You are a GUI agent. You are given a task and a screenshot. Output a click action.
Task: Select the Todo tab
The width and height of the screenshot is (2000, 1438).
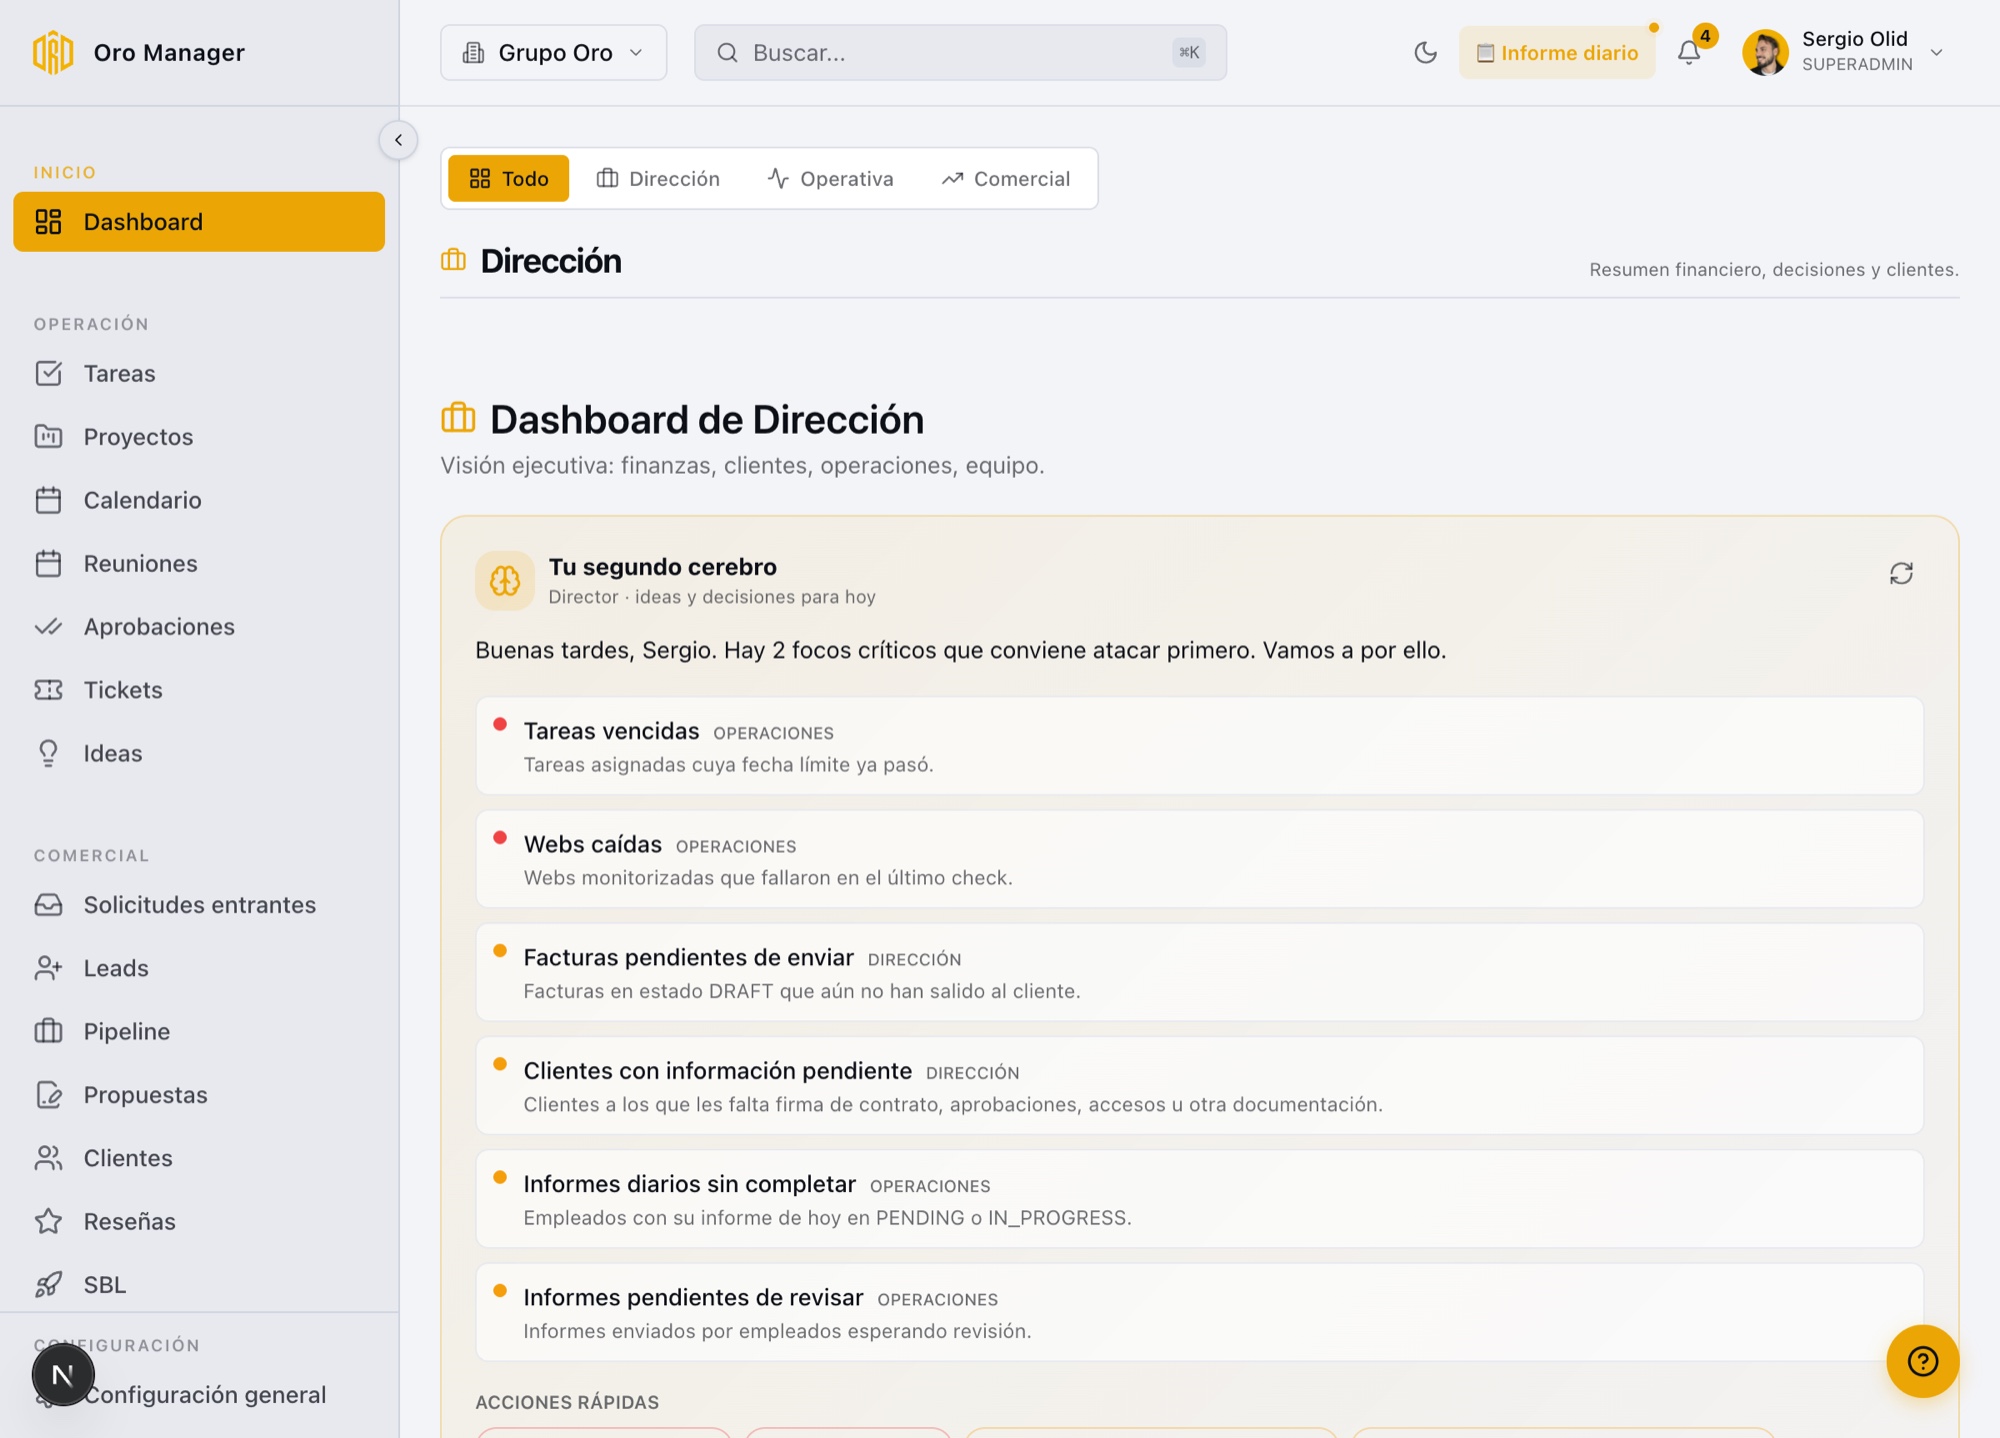point(508,178)
